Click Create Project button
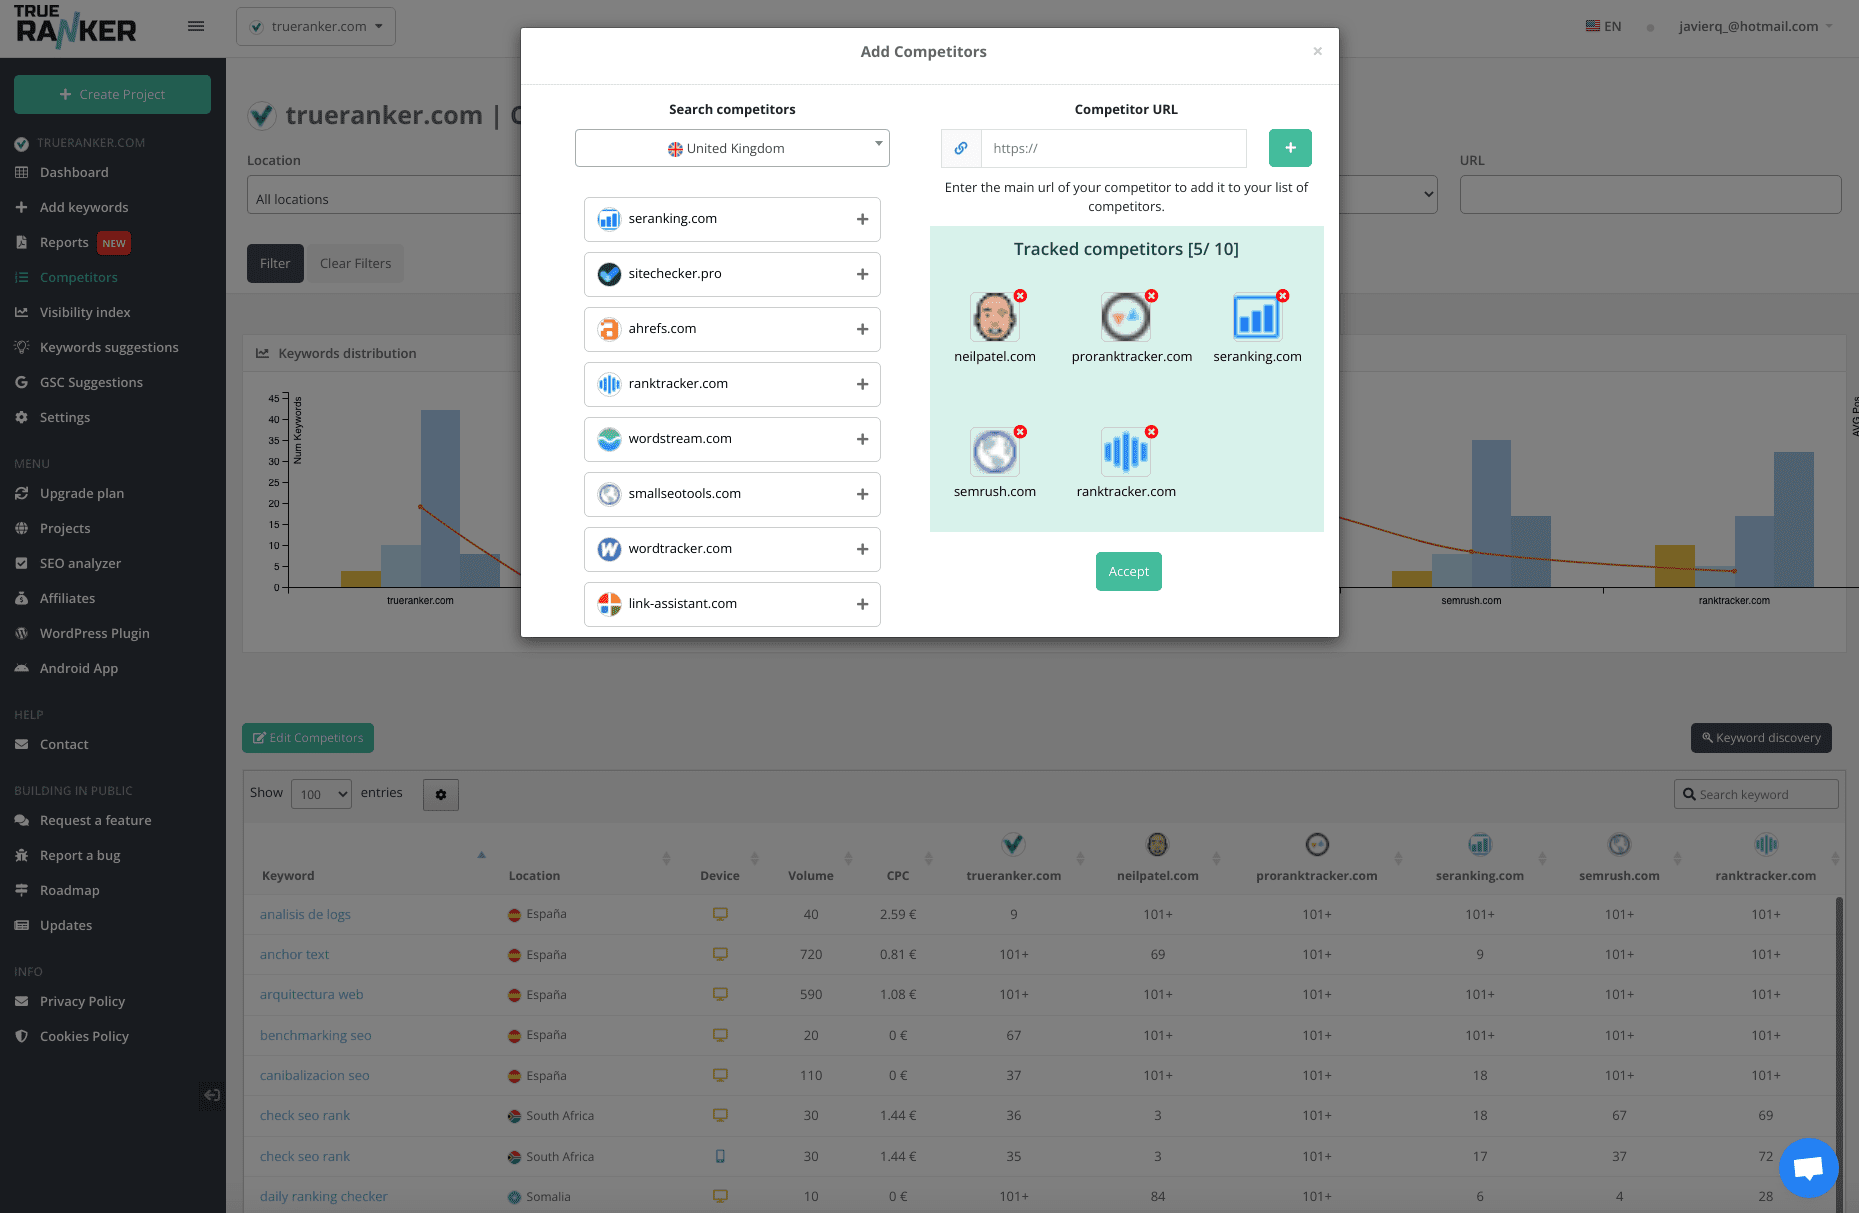Viewport: 1859px width, 1213px height. [112, 94]
